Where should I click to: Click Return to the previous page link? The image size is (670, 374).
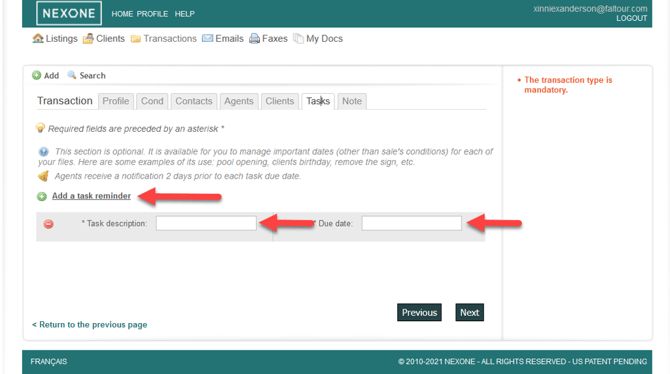[x=90, y=324]
